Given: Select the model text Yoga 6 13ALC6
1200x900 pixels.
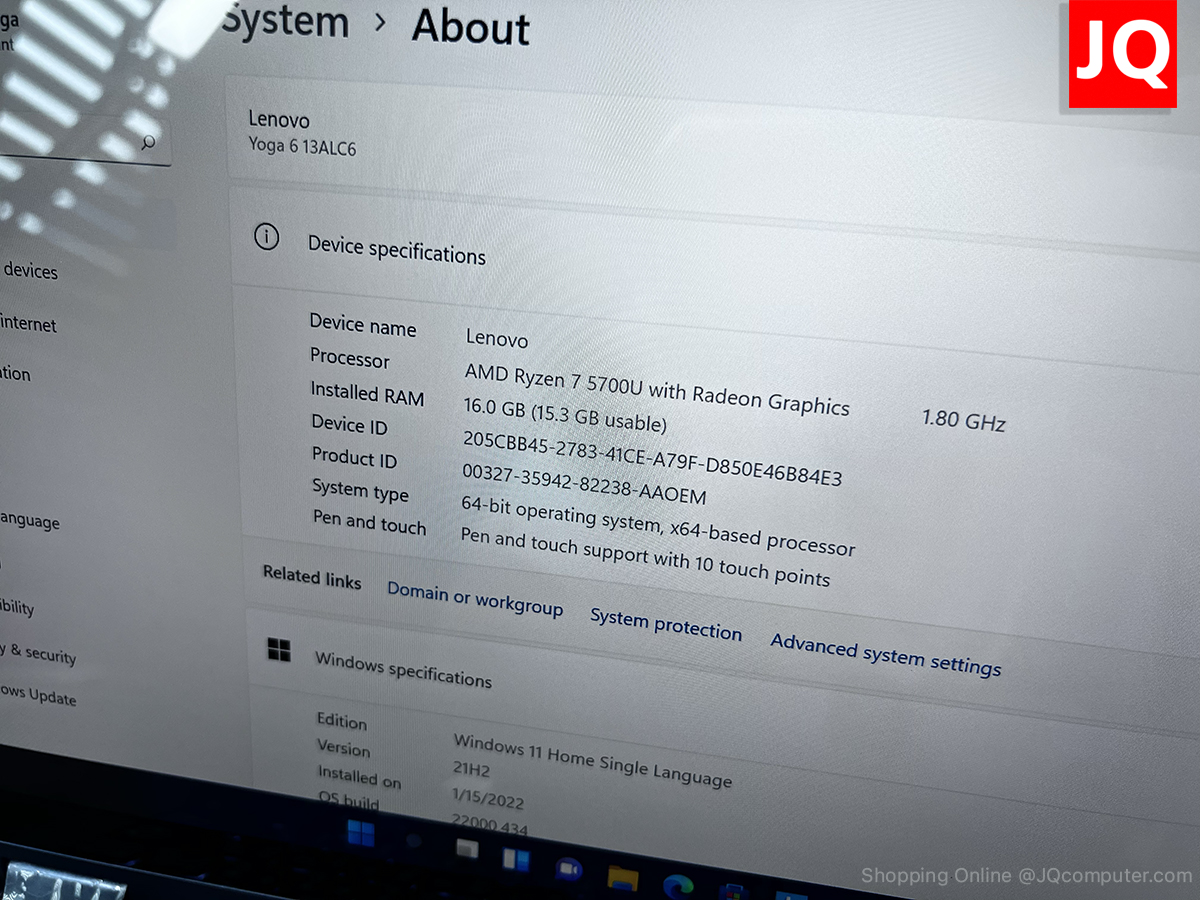Looking at the screenshot, I should 302,147.
